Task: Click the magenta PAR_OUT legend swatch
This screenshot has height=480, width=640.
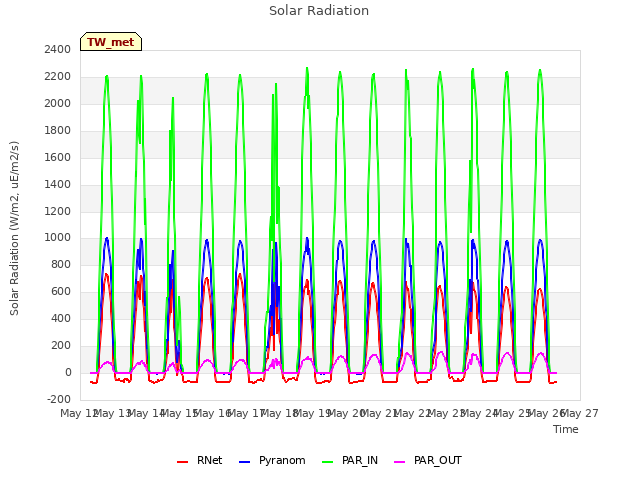Action: [400, 462]
